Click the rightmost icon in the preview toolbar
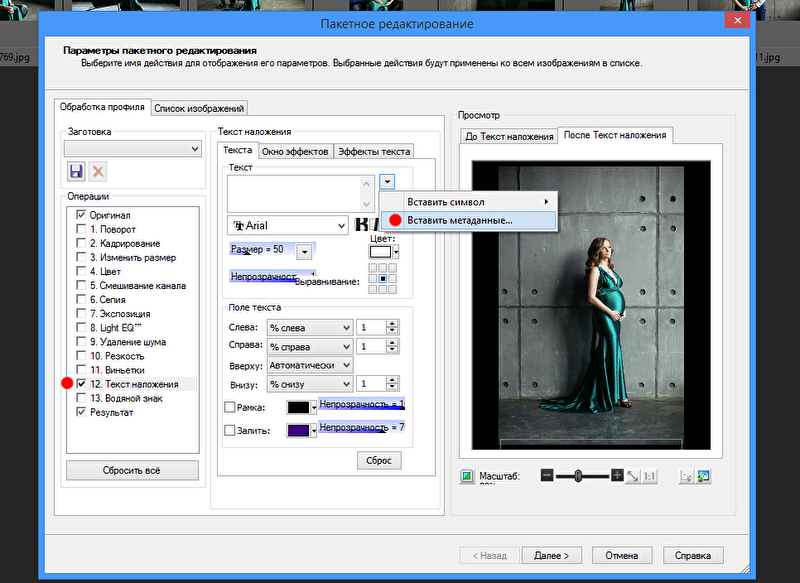This screenshot has width=800, height=583. (x=704, y=476)
